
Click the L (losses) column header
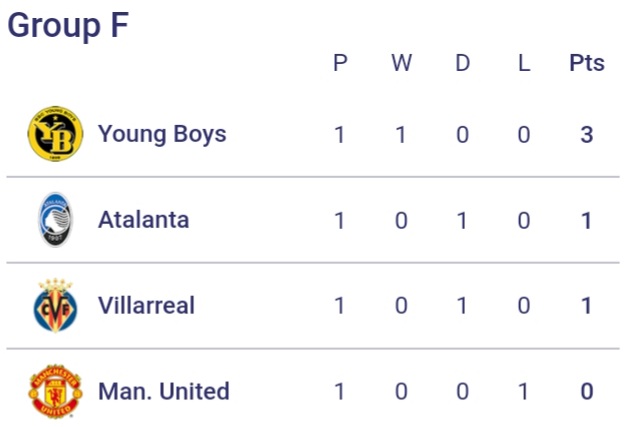click(x=523, y=63)
